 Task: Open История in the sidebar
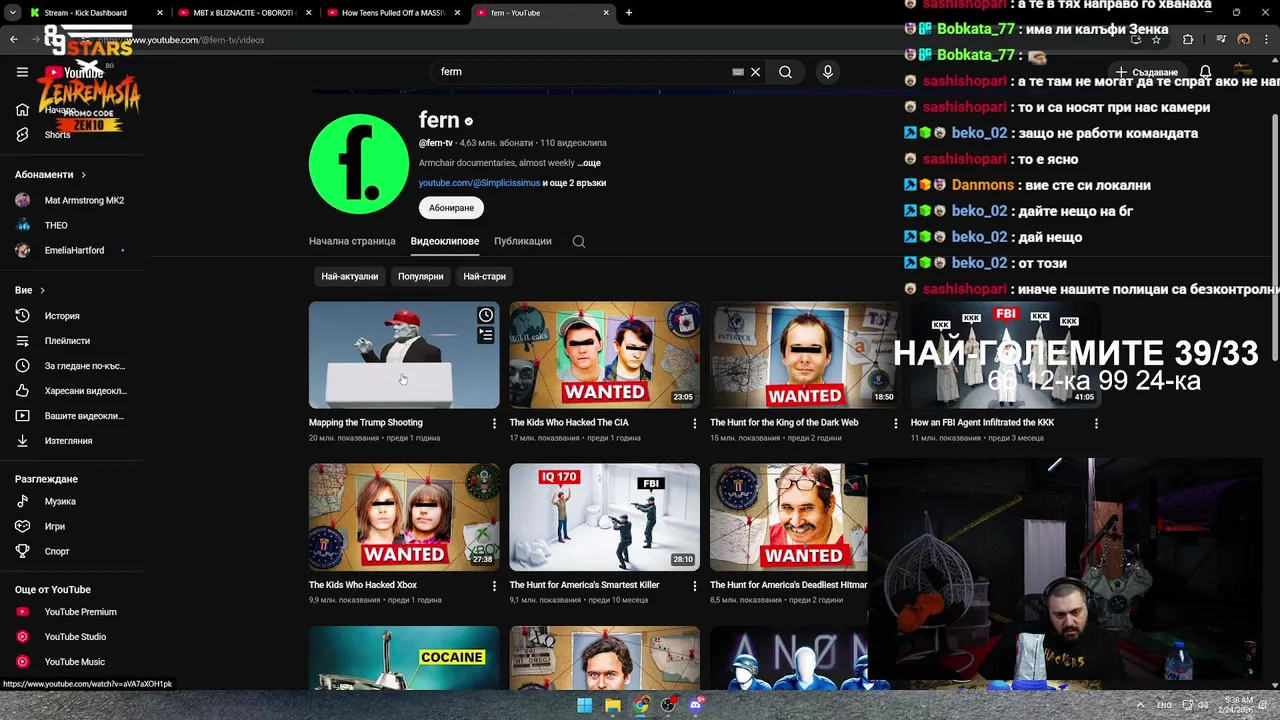point(72,316)
